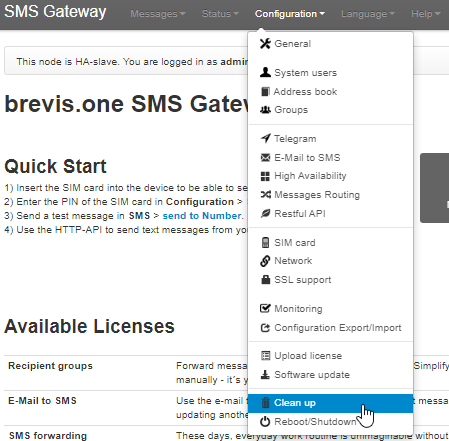Select Monitoring menu entry
Viewport: 449px width, 441px height.
pos(331,308)
